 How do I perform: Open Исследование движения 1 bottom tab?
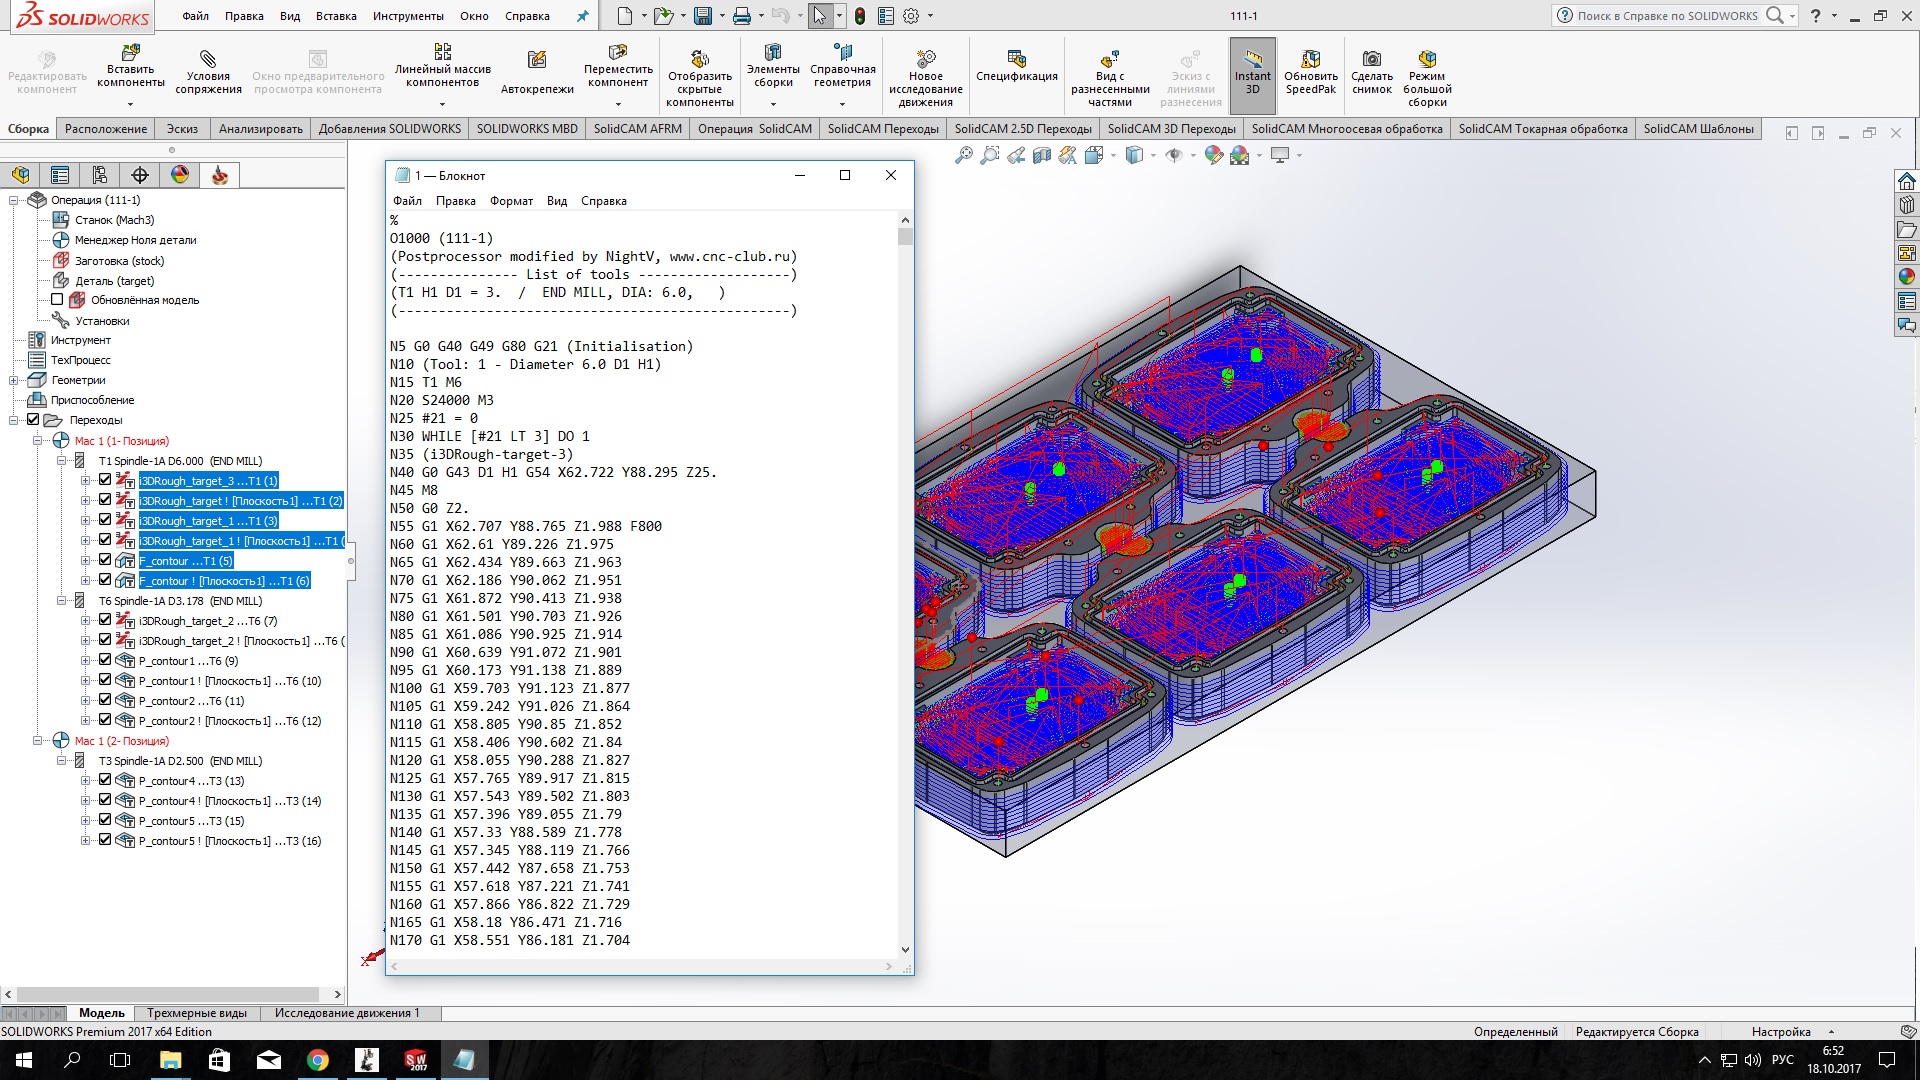(x=346, y=1013)
